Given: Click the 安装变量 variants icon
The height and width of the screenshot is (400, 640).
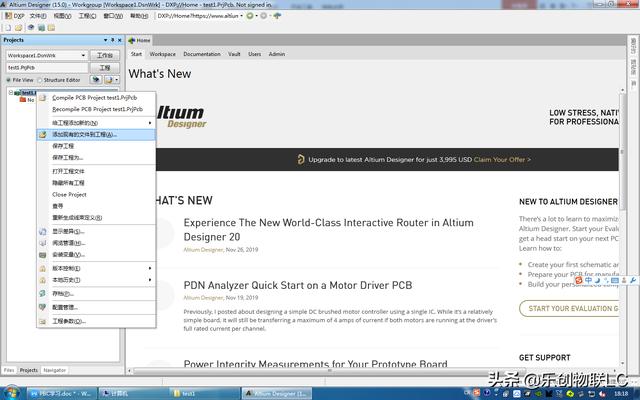Looking at the screenshot, I should 42,255.
